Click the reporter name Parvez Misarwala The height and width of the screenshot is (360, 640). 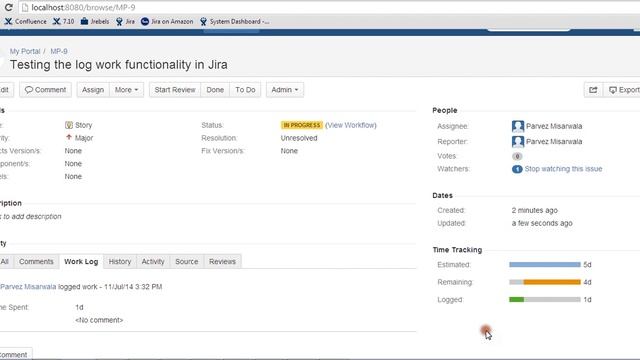(x=554, y=142)
